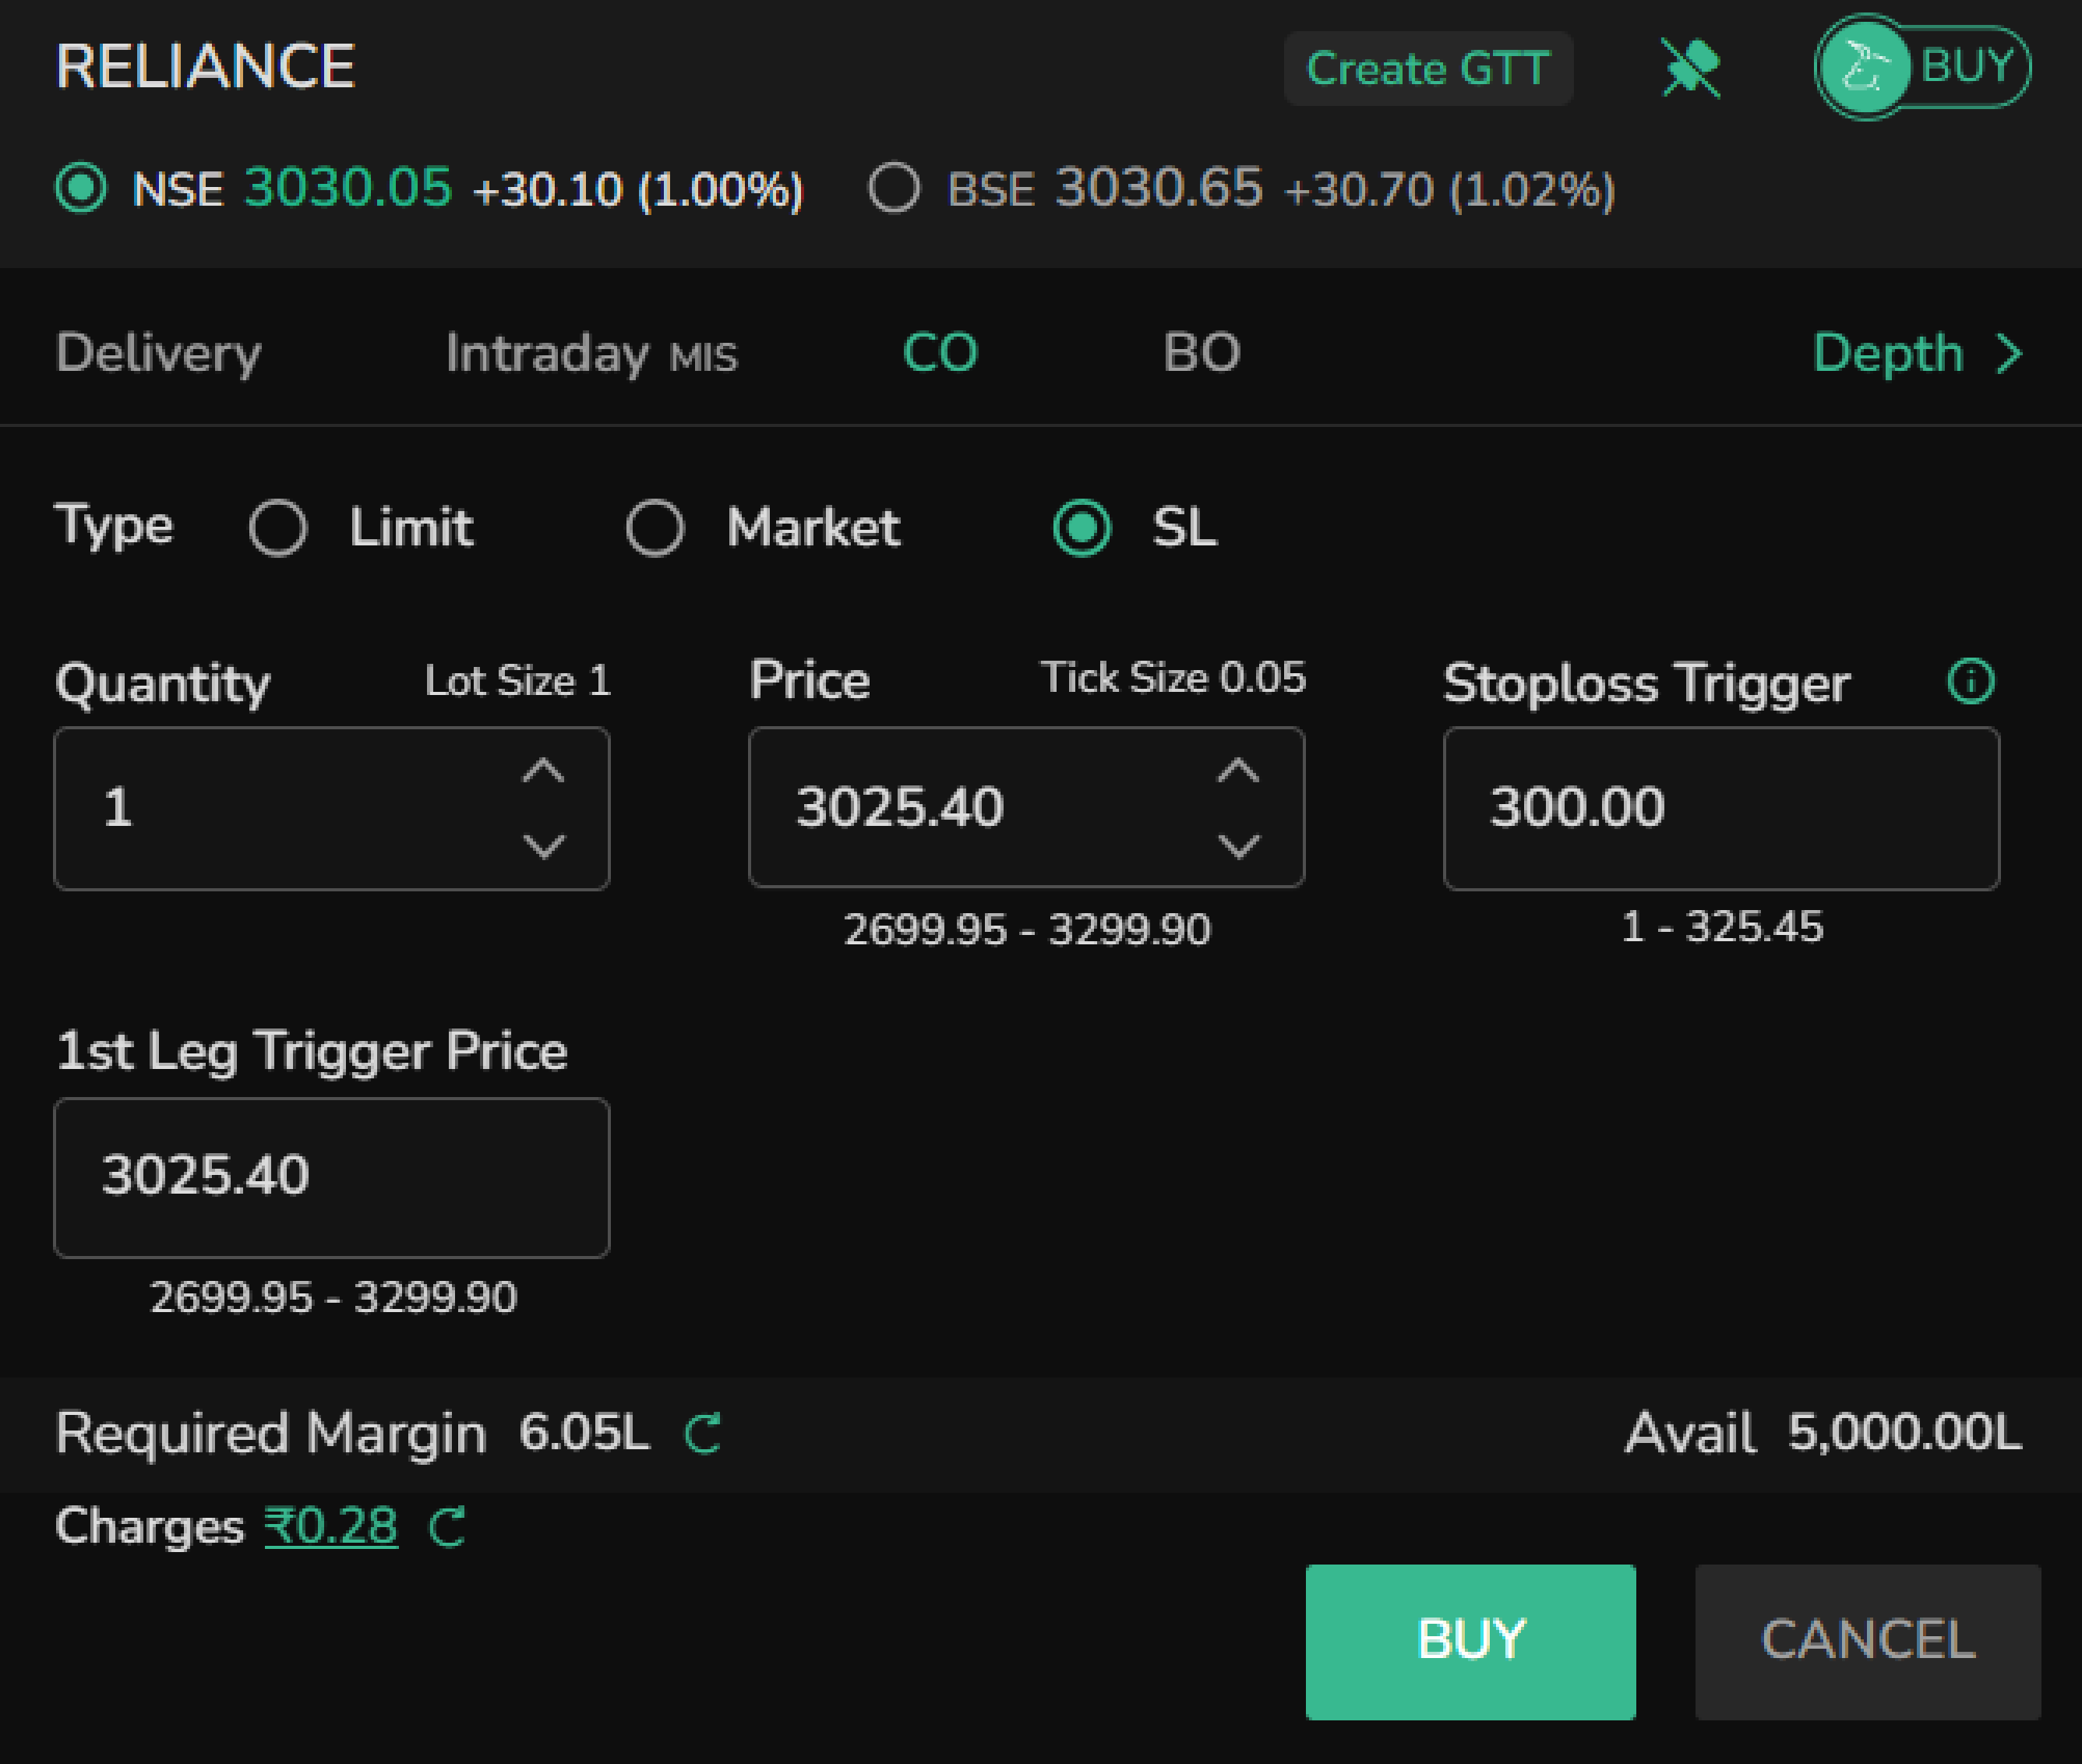Viewport: 2082px width, 1764px height.
Task: Open the ₹0.28 charges link
Action: coord(331,1526)
